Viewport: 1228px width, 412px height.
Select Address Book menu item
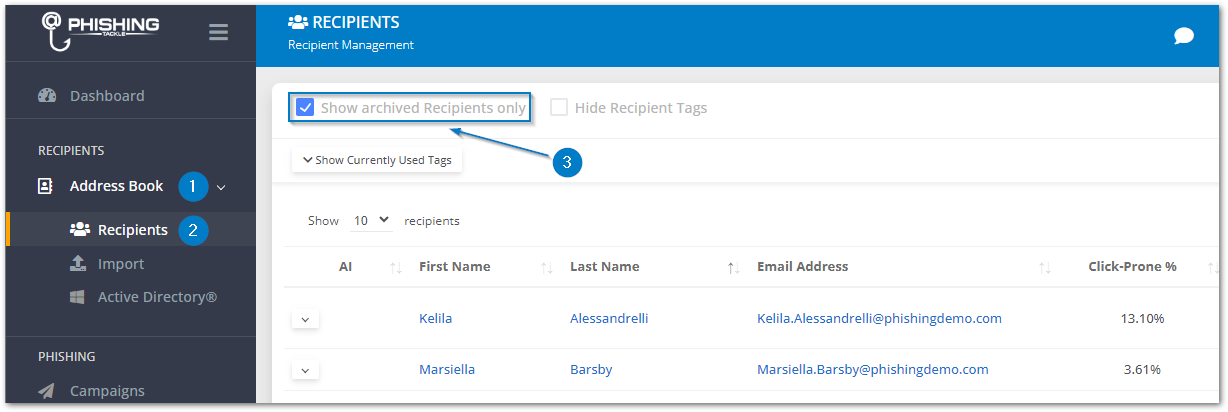click(116, 186)
